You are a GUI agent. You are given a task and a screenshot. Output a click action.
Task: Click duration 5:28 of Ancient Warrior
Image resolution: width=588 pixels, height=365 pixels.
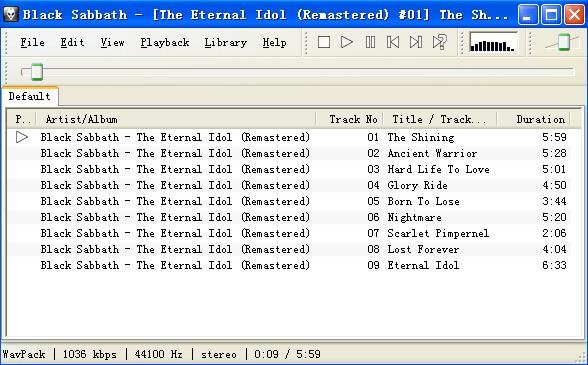554,153
